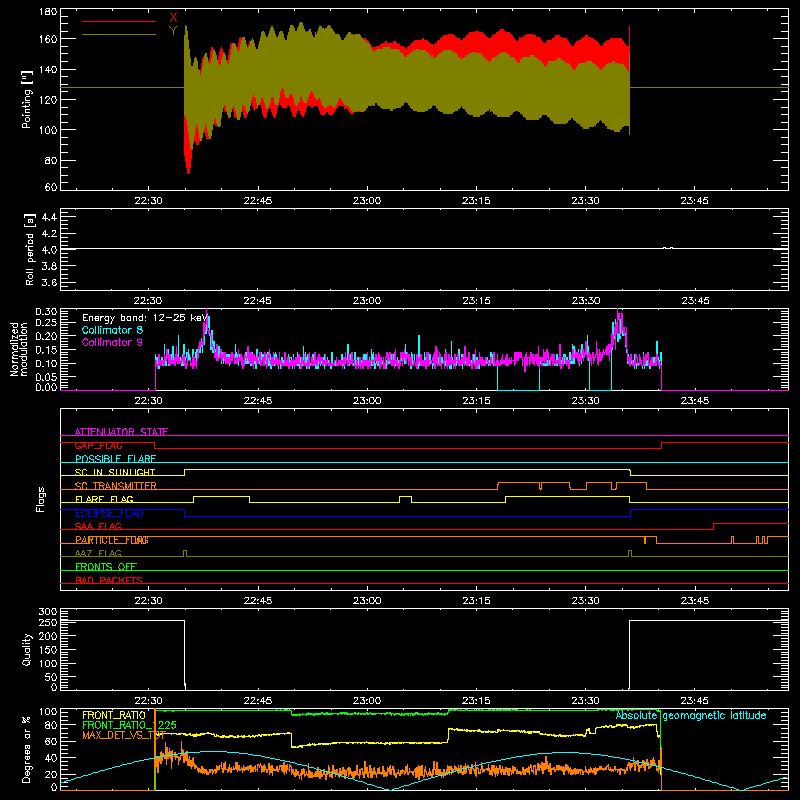Click the red X legend line
Screen dimensions: 800x800
click(119, 21)
